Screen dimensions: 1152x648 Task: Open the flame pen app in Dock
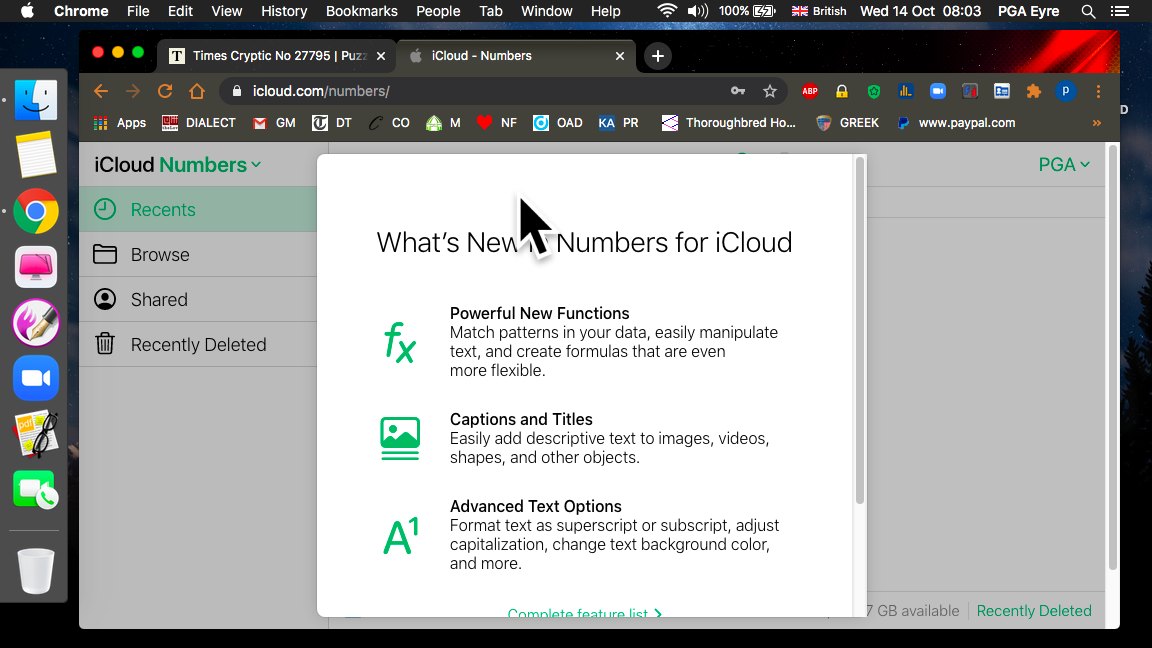click(35, 323)
